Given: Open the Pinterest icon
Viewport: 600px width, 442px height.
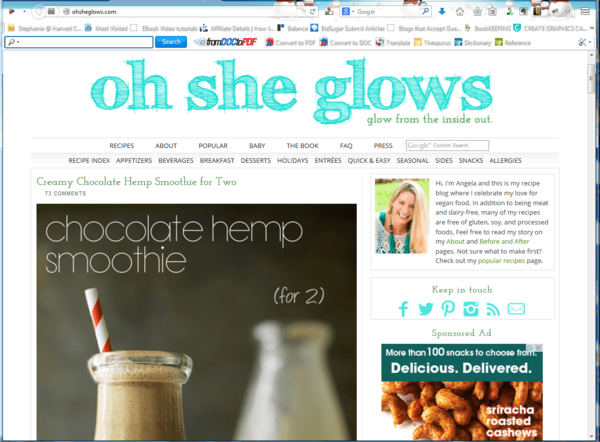Looking at the screenshot, I should pos(448,309).
